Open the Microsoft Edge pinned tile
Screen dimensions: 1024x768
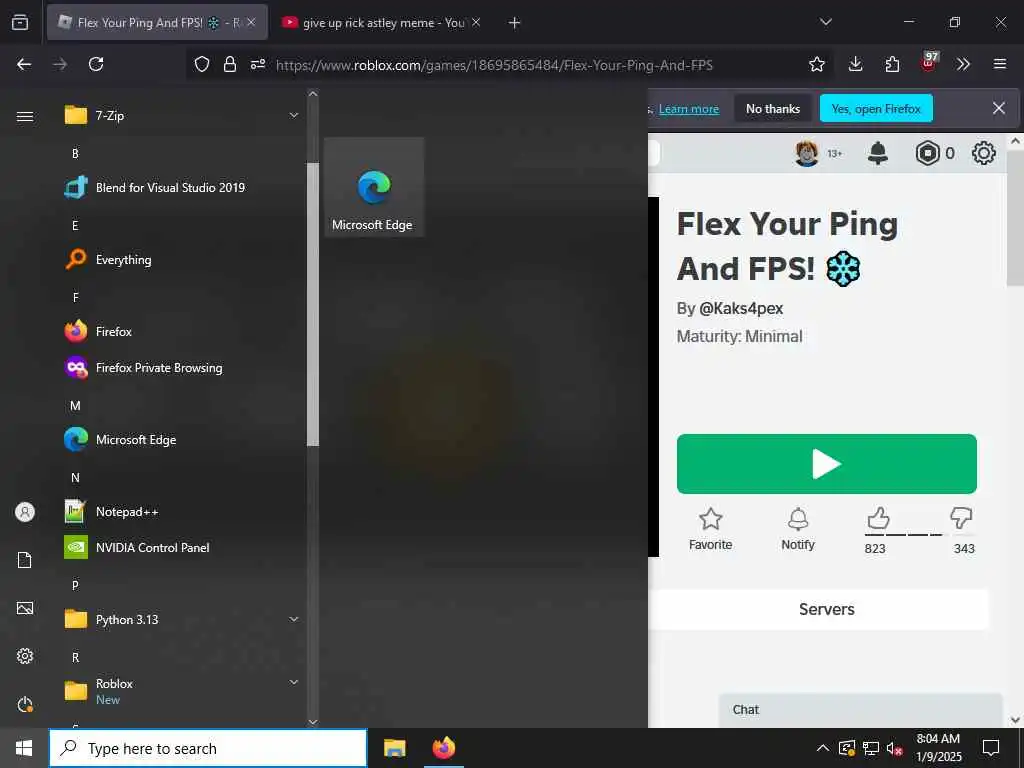coord(374,187)
